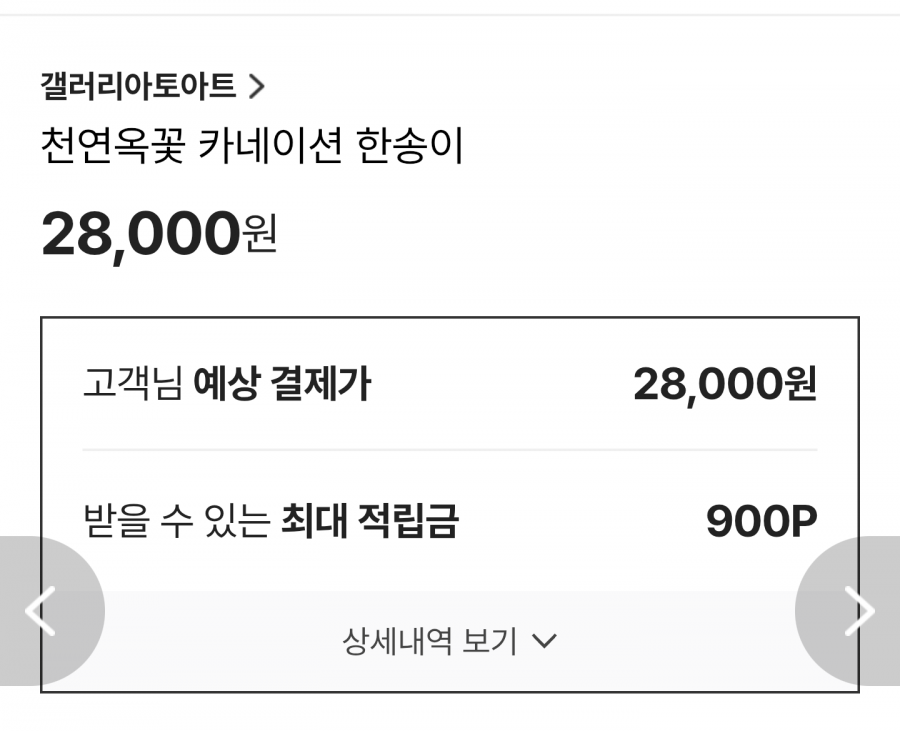Click the word 천연옥꽃 in the product title
900x731 pixels.
pos(113,148)
